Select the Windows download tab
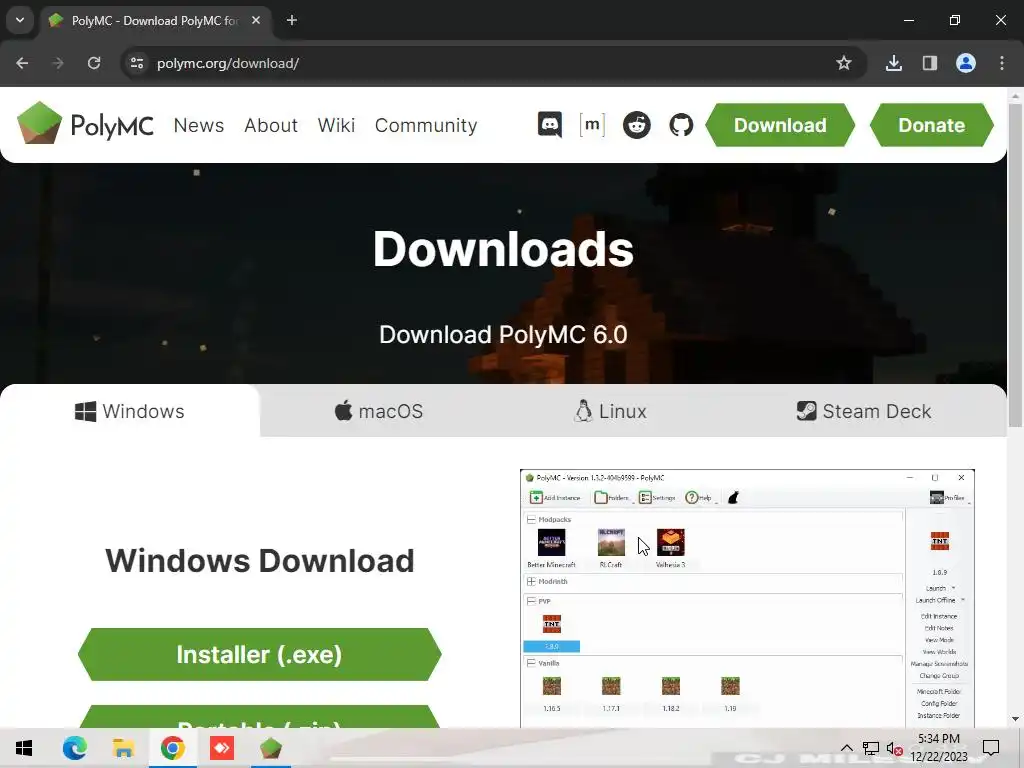 129,411
